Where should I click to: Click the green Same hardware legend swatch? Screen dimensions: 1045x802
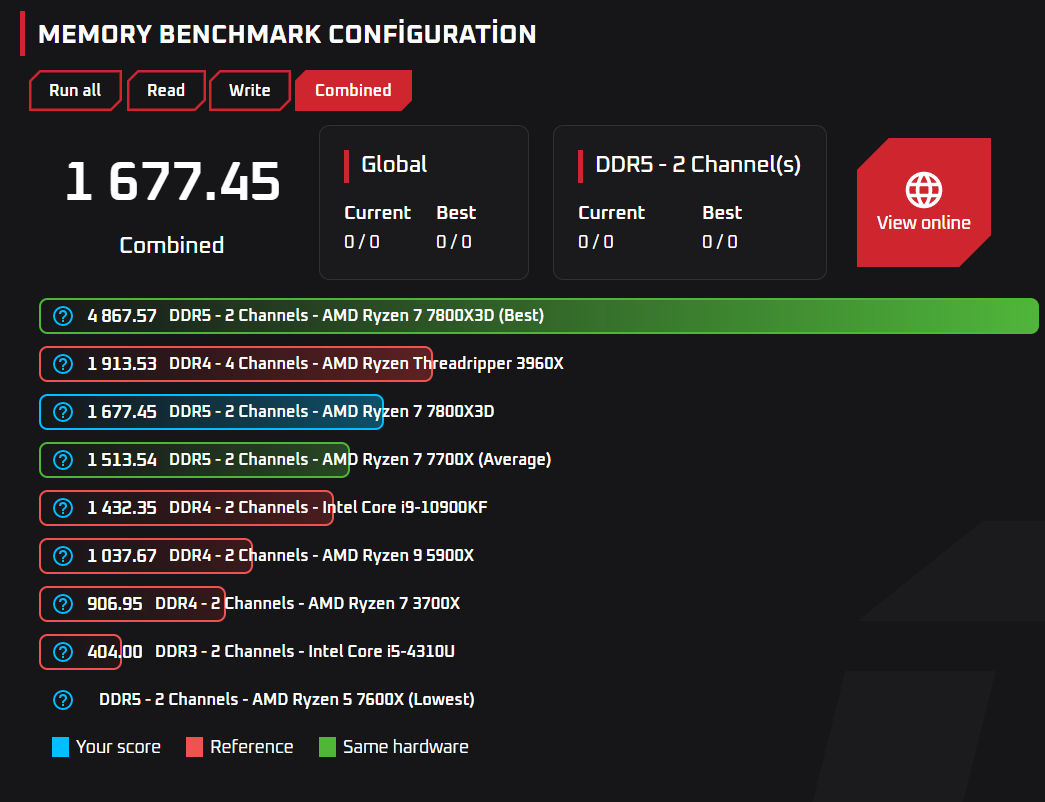327,747
